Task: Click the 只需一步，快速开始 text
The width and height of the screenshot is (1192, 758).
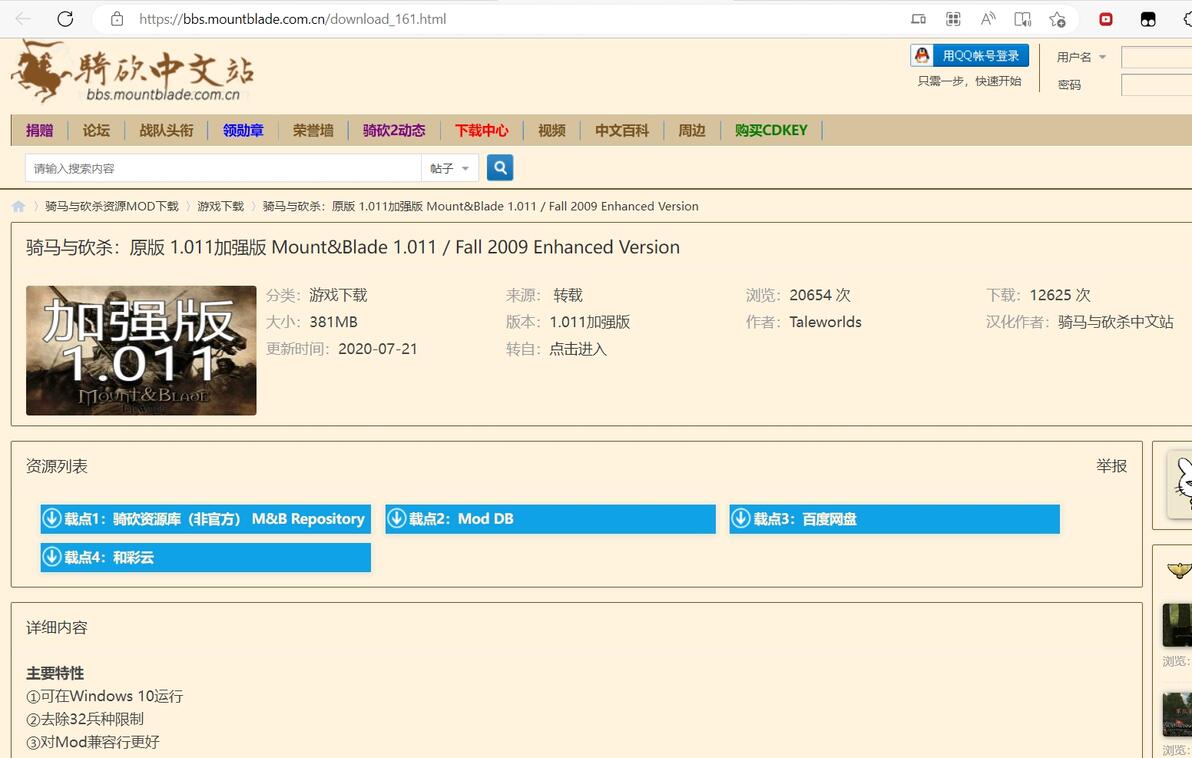Action: [969, 81]
